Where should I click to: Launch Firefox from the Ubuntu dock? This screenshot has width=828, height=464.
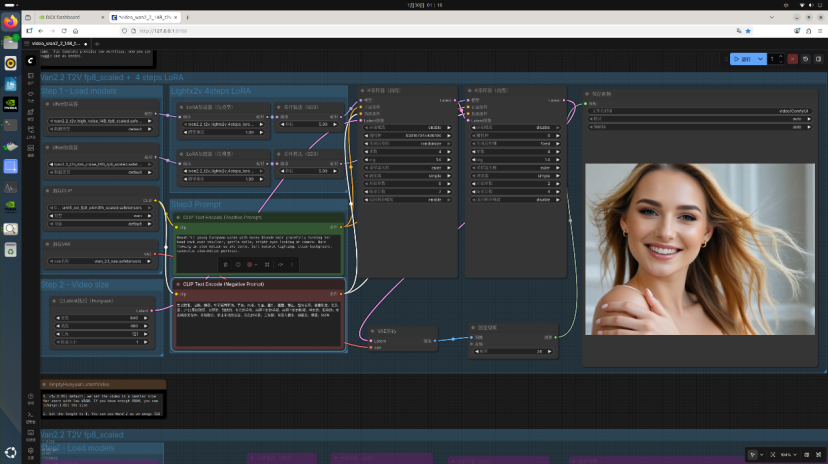[x=10, y=21]
